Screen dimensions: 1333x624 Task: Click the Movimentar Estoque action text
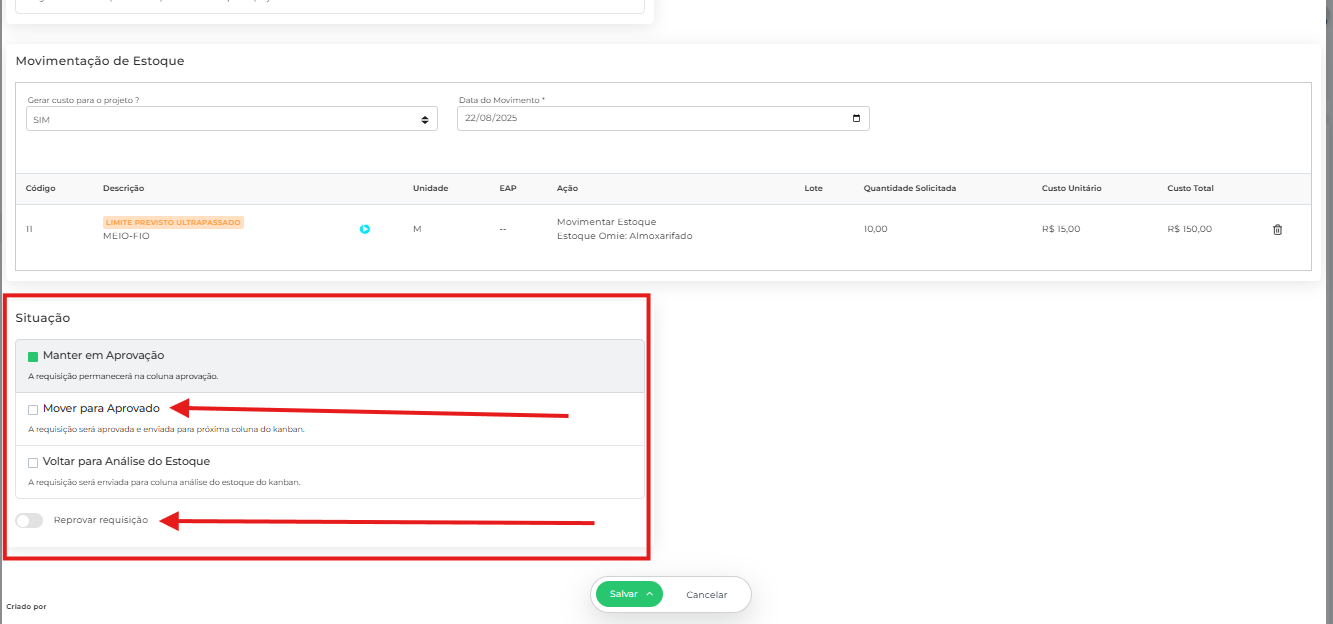[606, 222]
